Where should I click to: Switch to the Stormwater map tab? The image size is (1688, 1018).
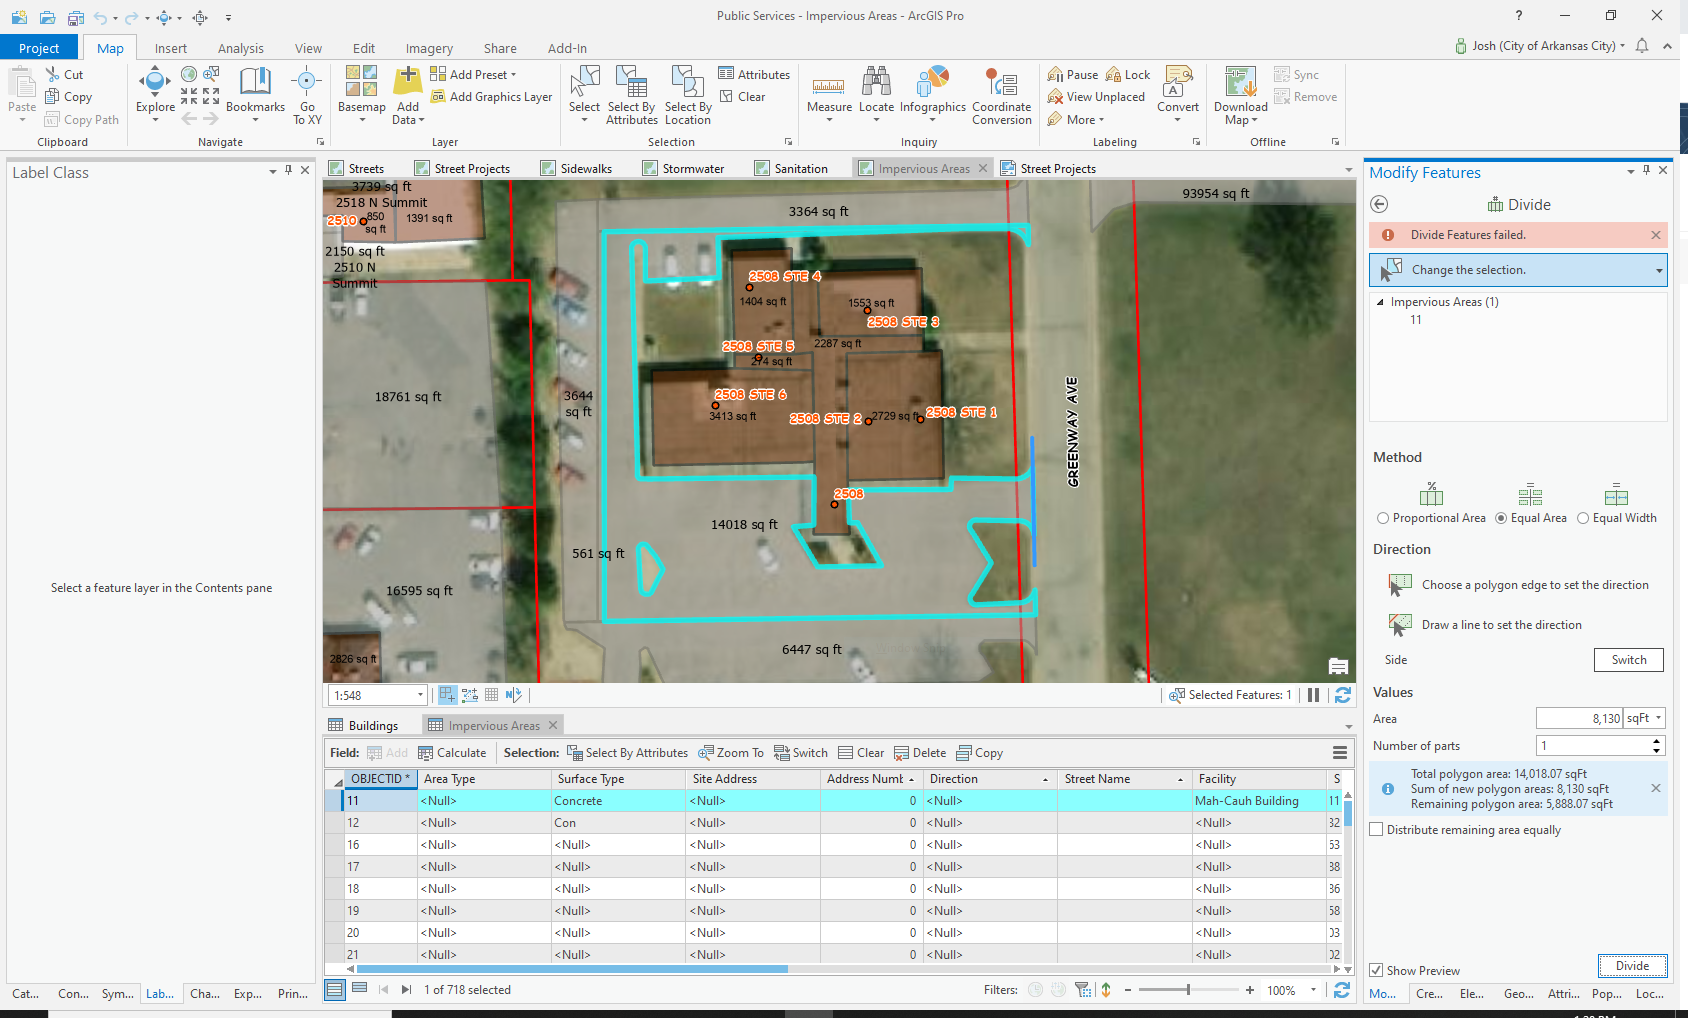click(x=684, y=168)
